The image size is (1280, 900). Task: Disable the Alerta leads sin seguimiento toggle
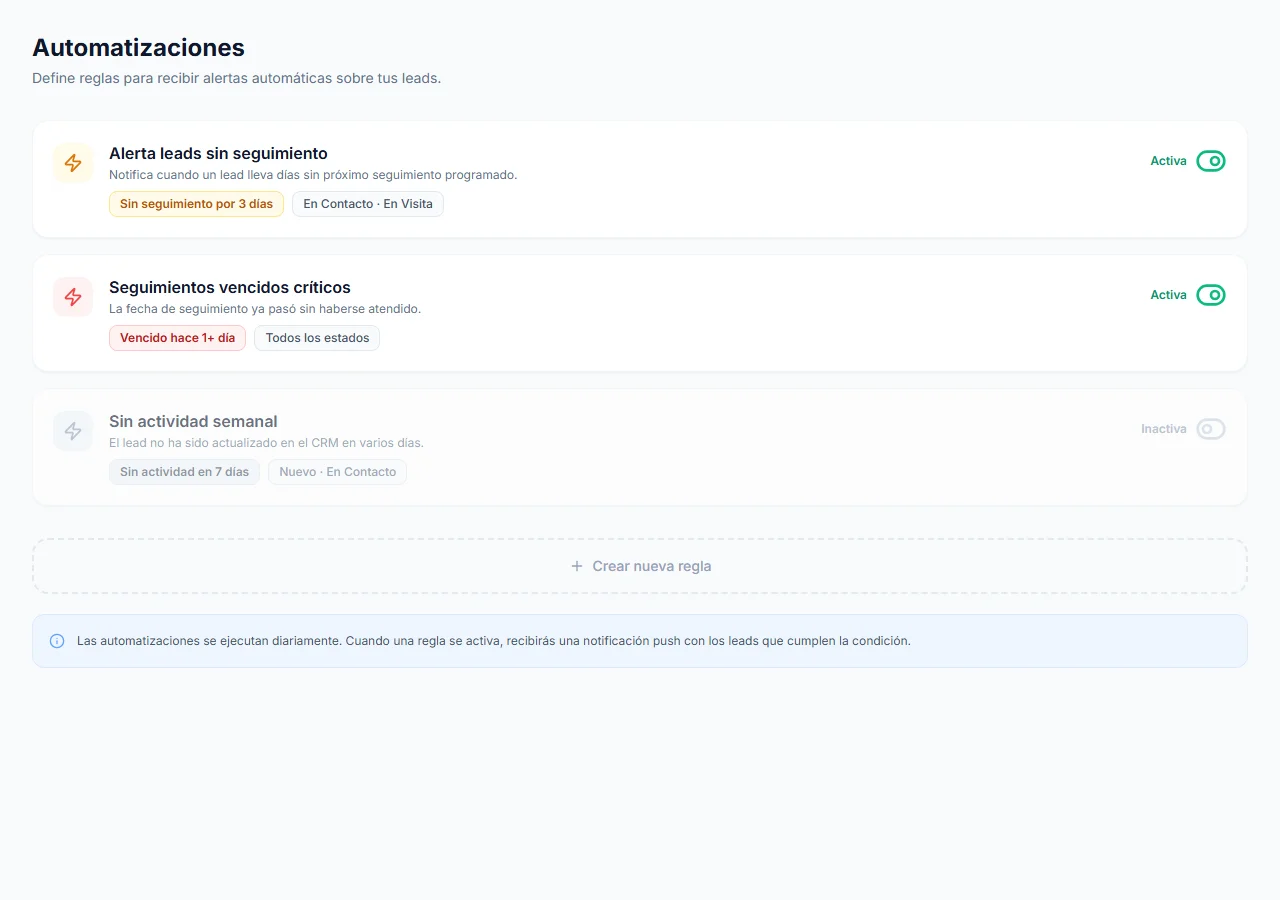(1211, 161)
